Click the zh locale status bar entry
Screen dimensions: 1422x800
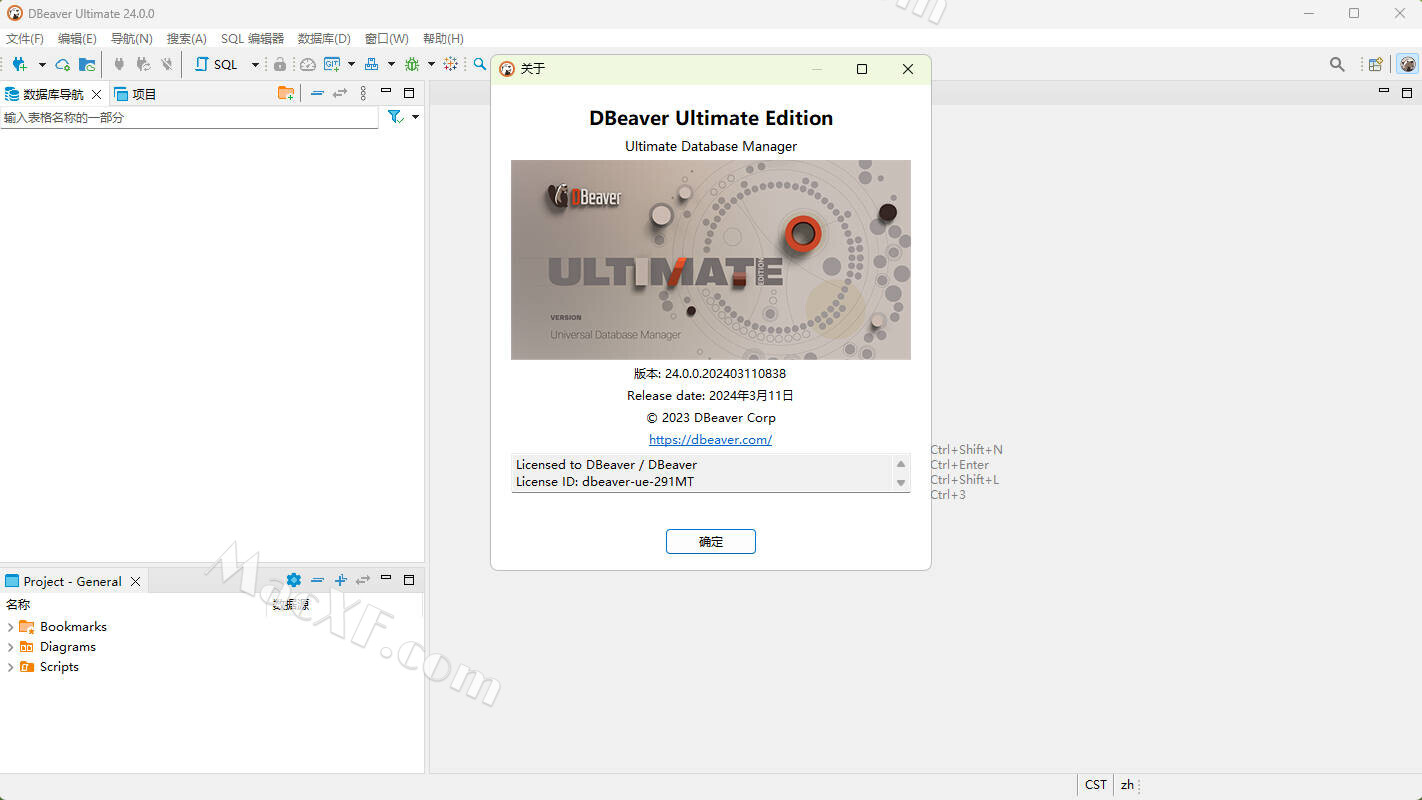coord(1127,785)
